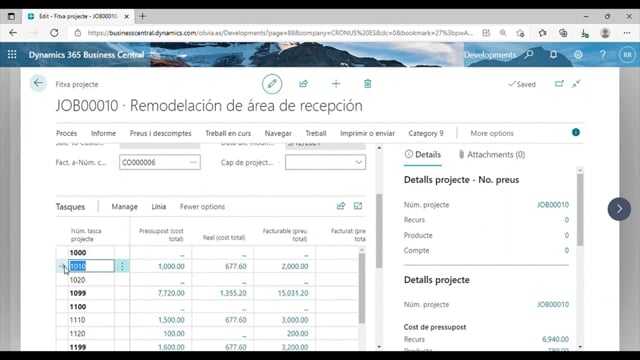Open the Navegar menu
The height and width of the screenshot is (360, 640).
click(278, 133)
